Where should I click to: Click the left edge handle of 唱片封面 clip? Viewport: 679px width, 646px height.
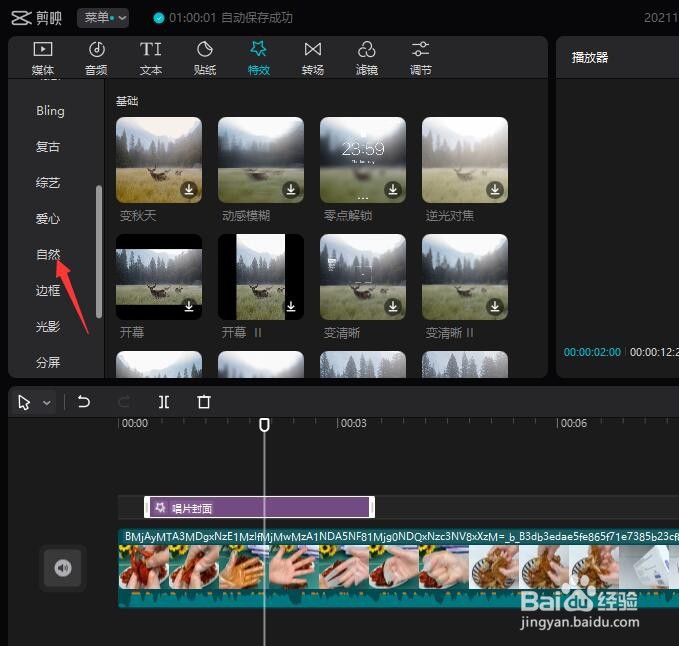coord(147,507)
